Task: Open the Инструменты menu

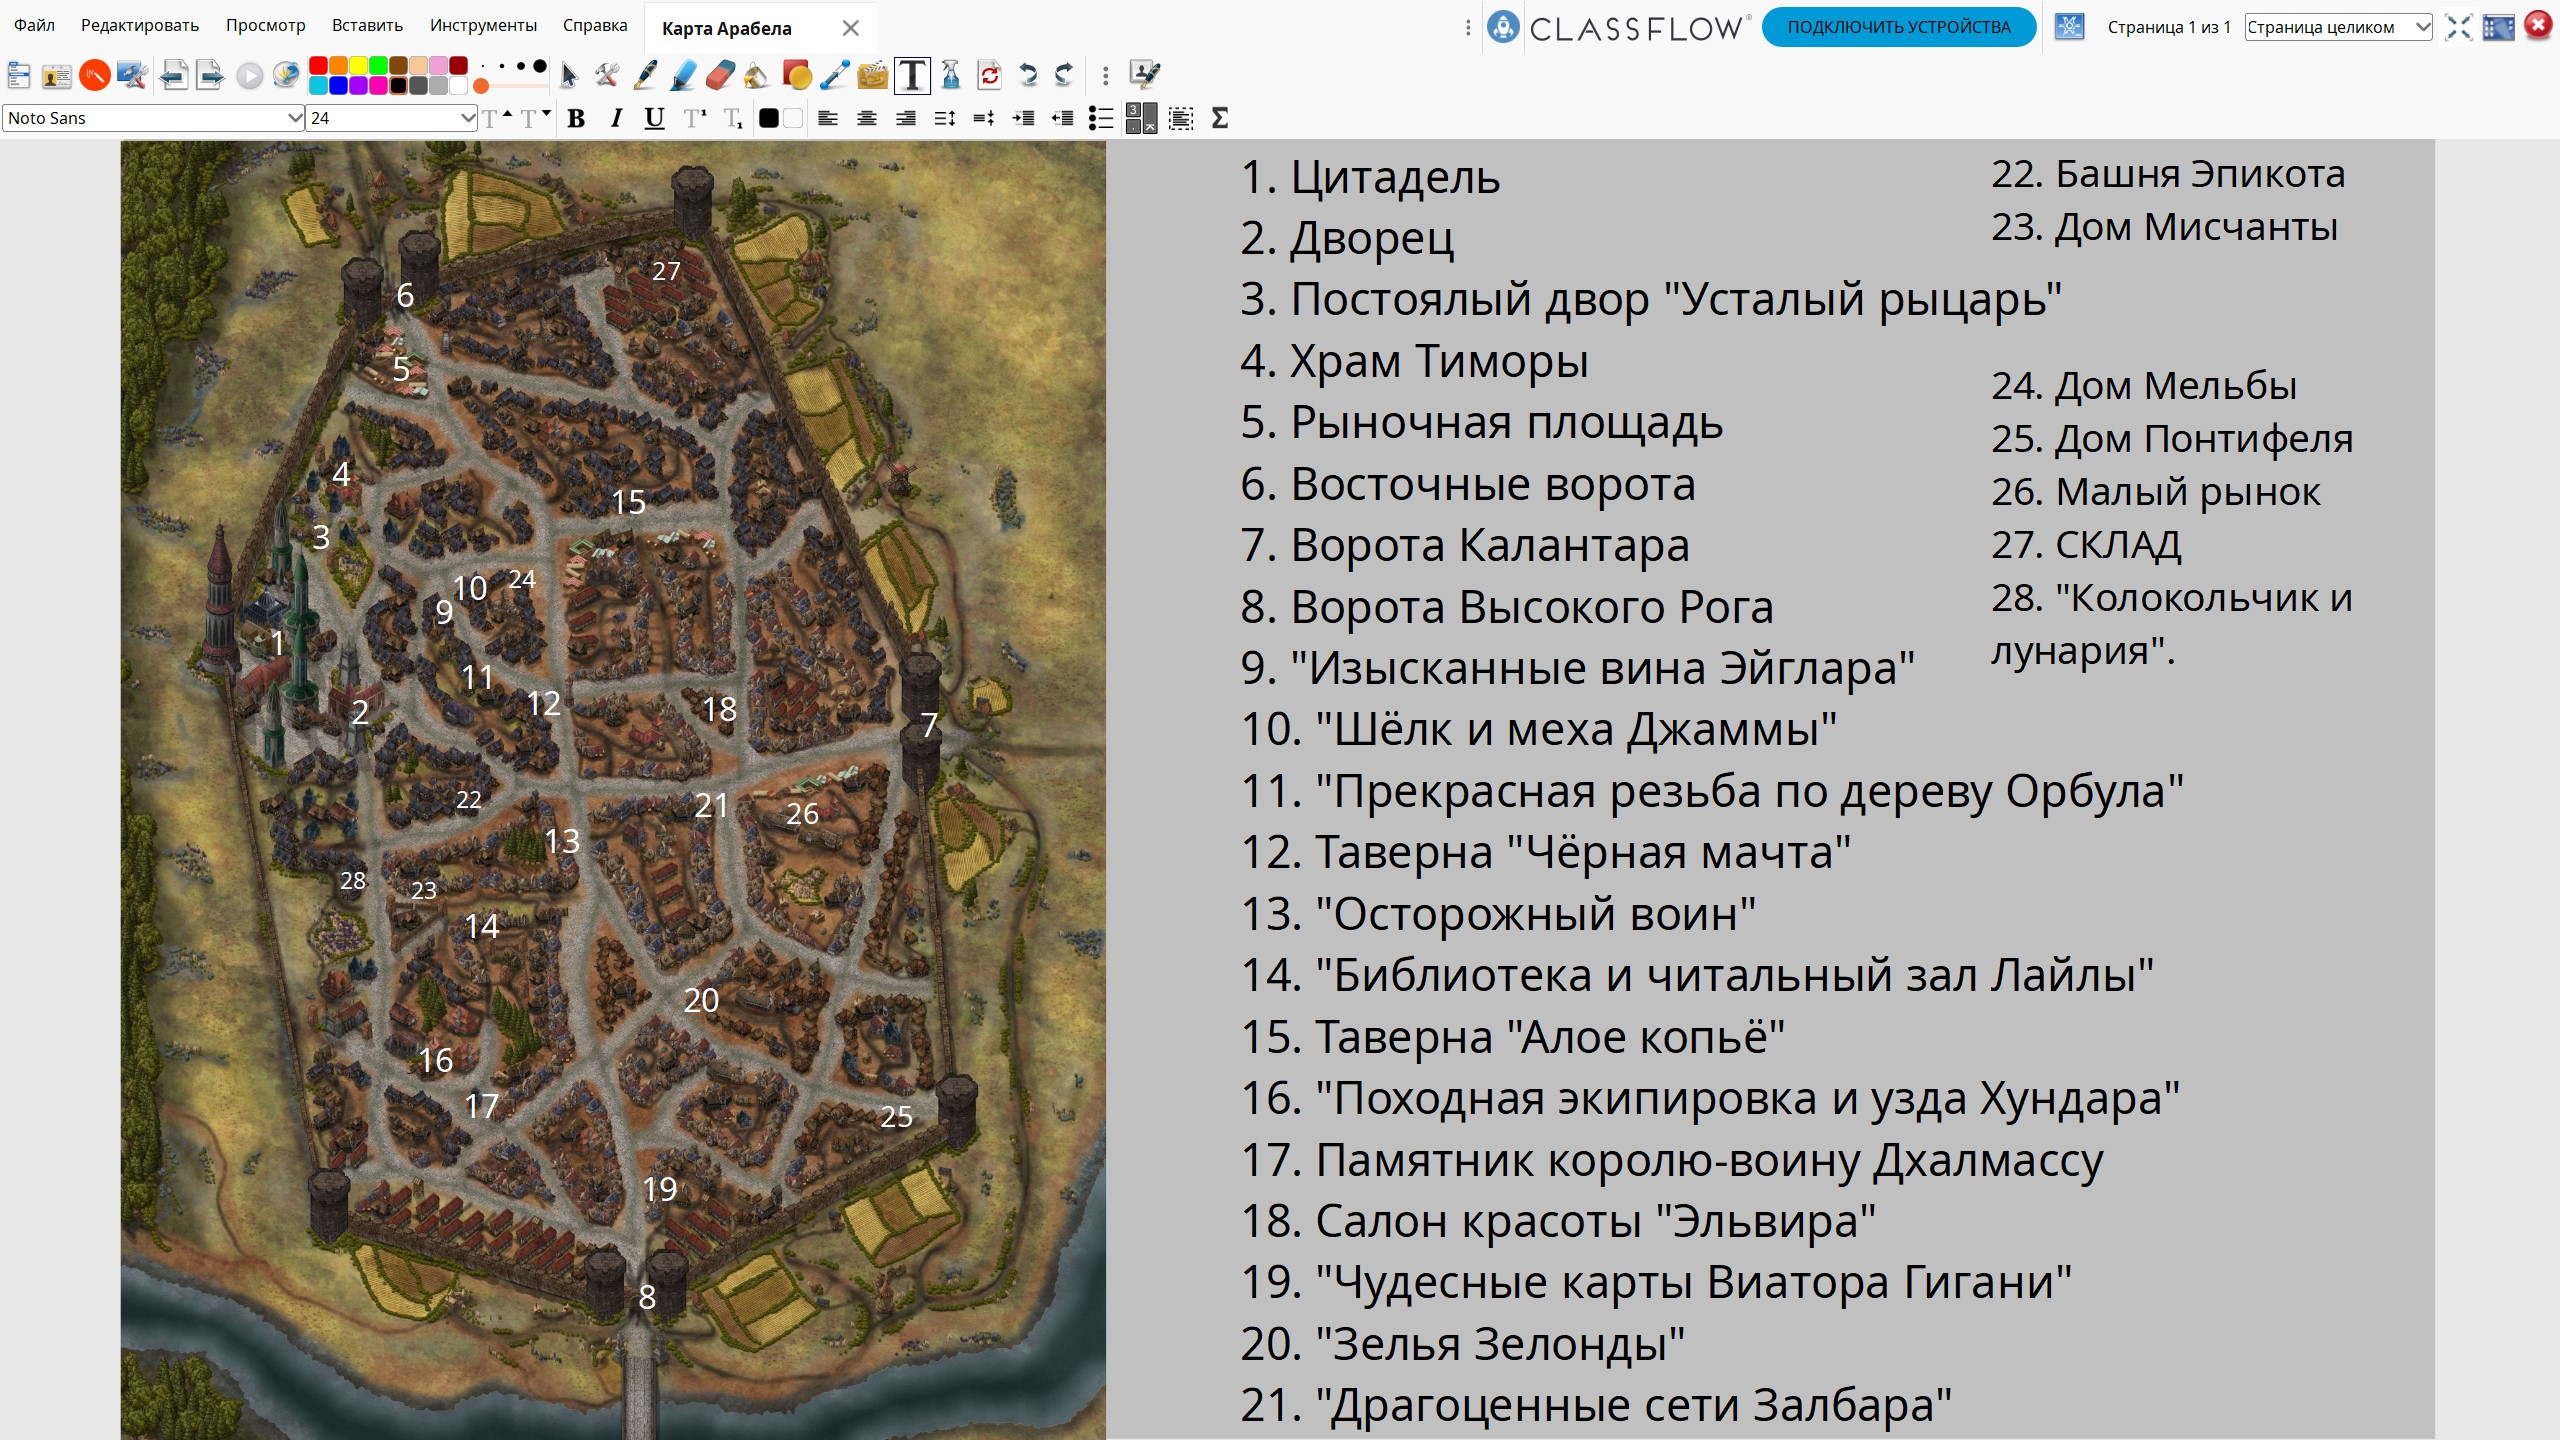Action: pyautogui.click(x=483, y=25)
